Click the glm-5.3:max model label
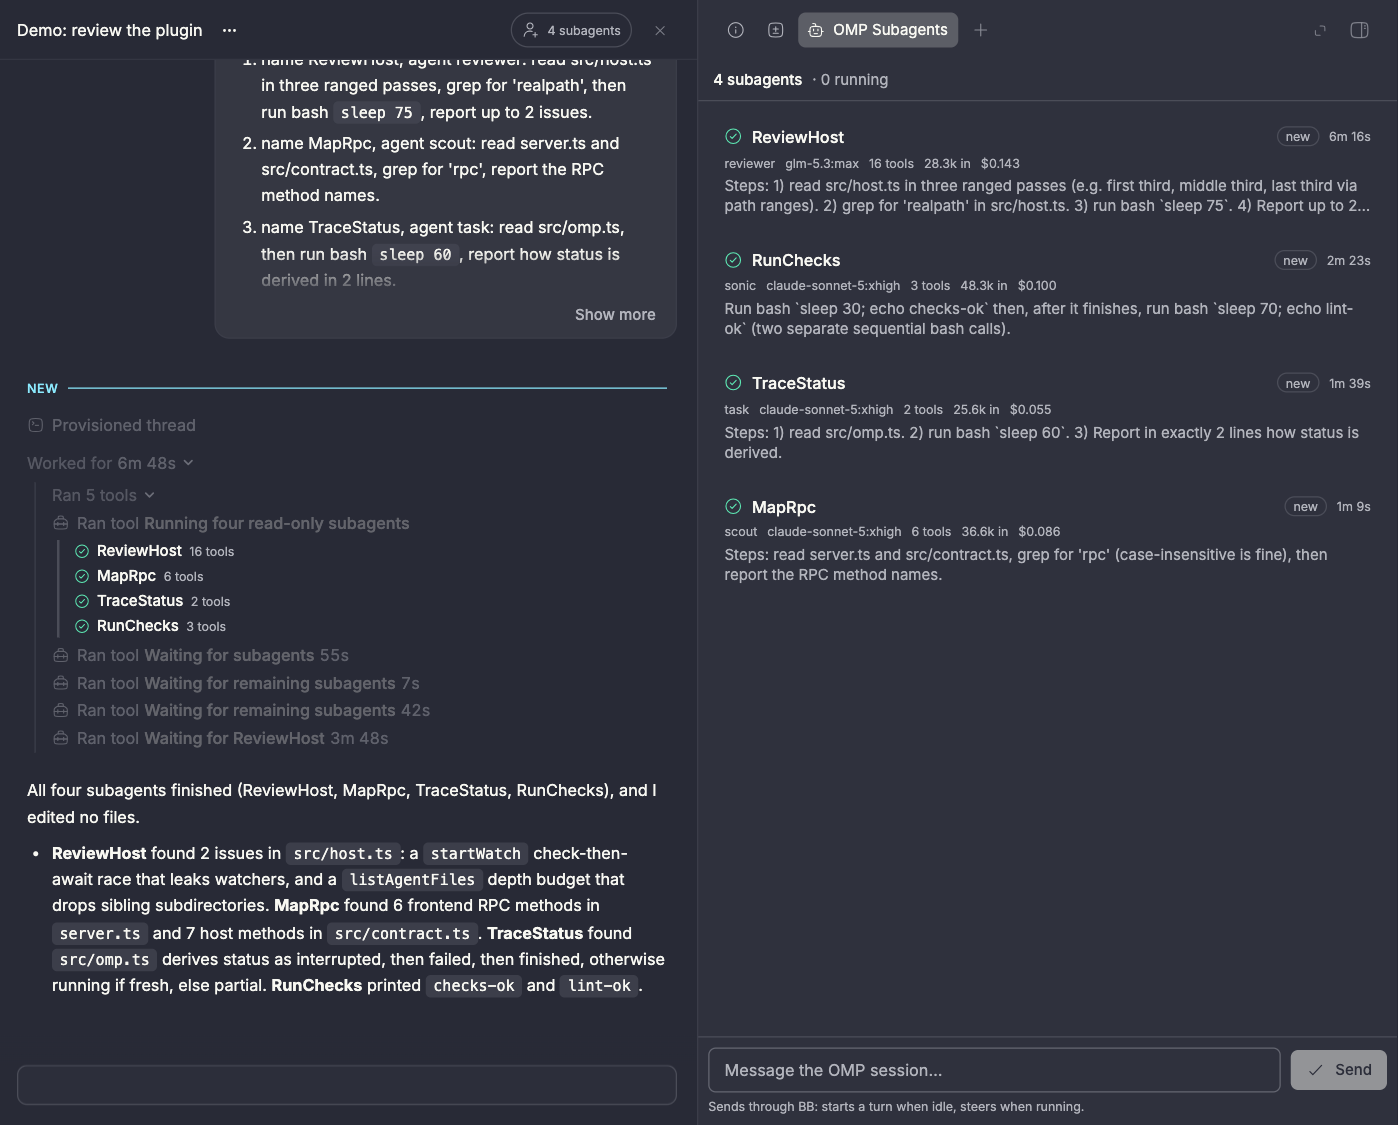 point(822,164)
